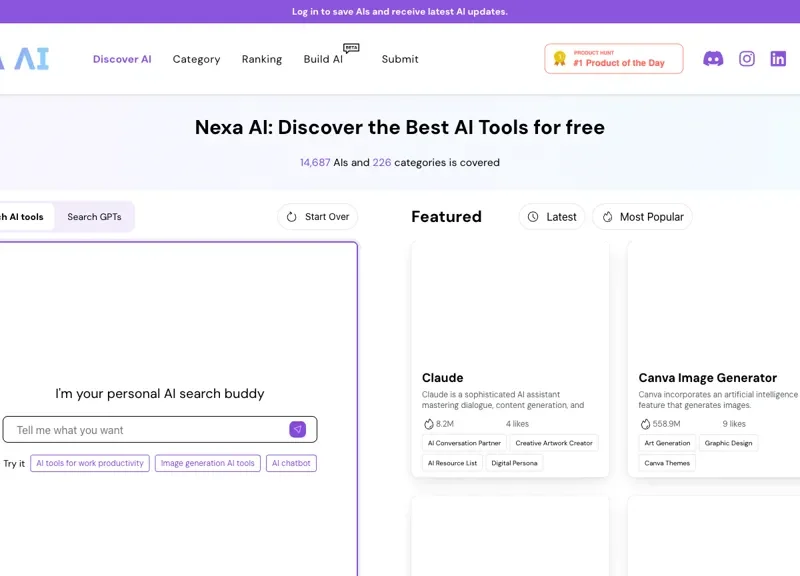Click the '14,687' AIs count
Viewport: 800px width, 576px height.
click(x=315, y=162)
